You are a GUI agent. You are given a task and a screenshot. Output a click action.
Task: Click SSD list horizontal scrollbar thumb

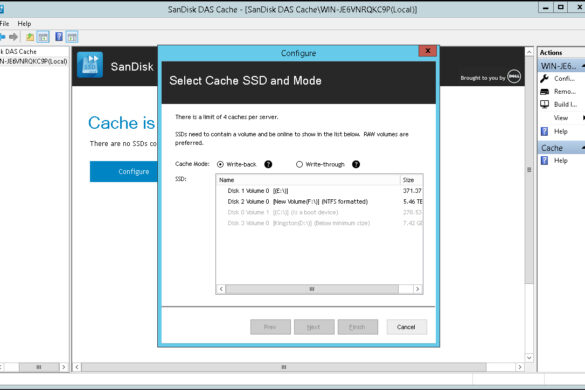coord(312,289)
